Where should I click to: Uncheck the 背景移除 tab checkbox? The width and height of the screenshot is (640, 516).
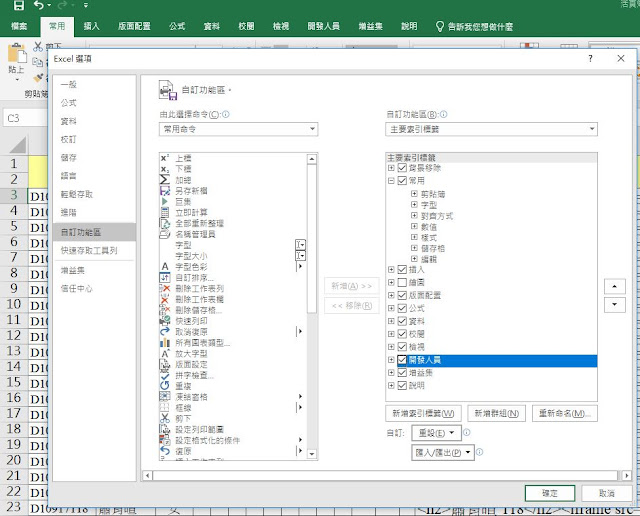(402, 168)
